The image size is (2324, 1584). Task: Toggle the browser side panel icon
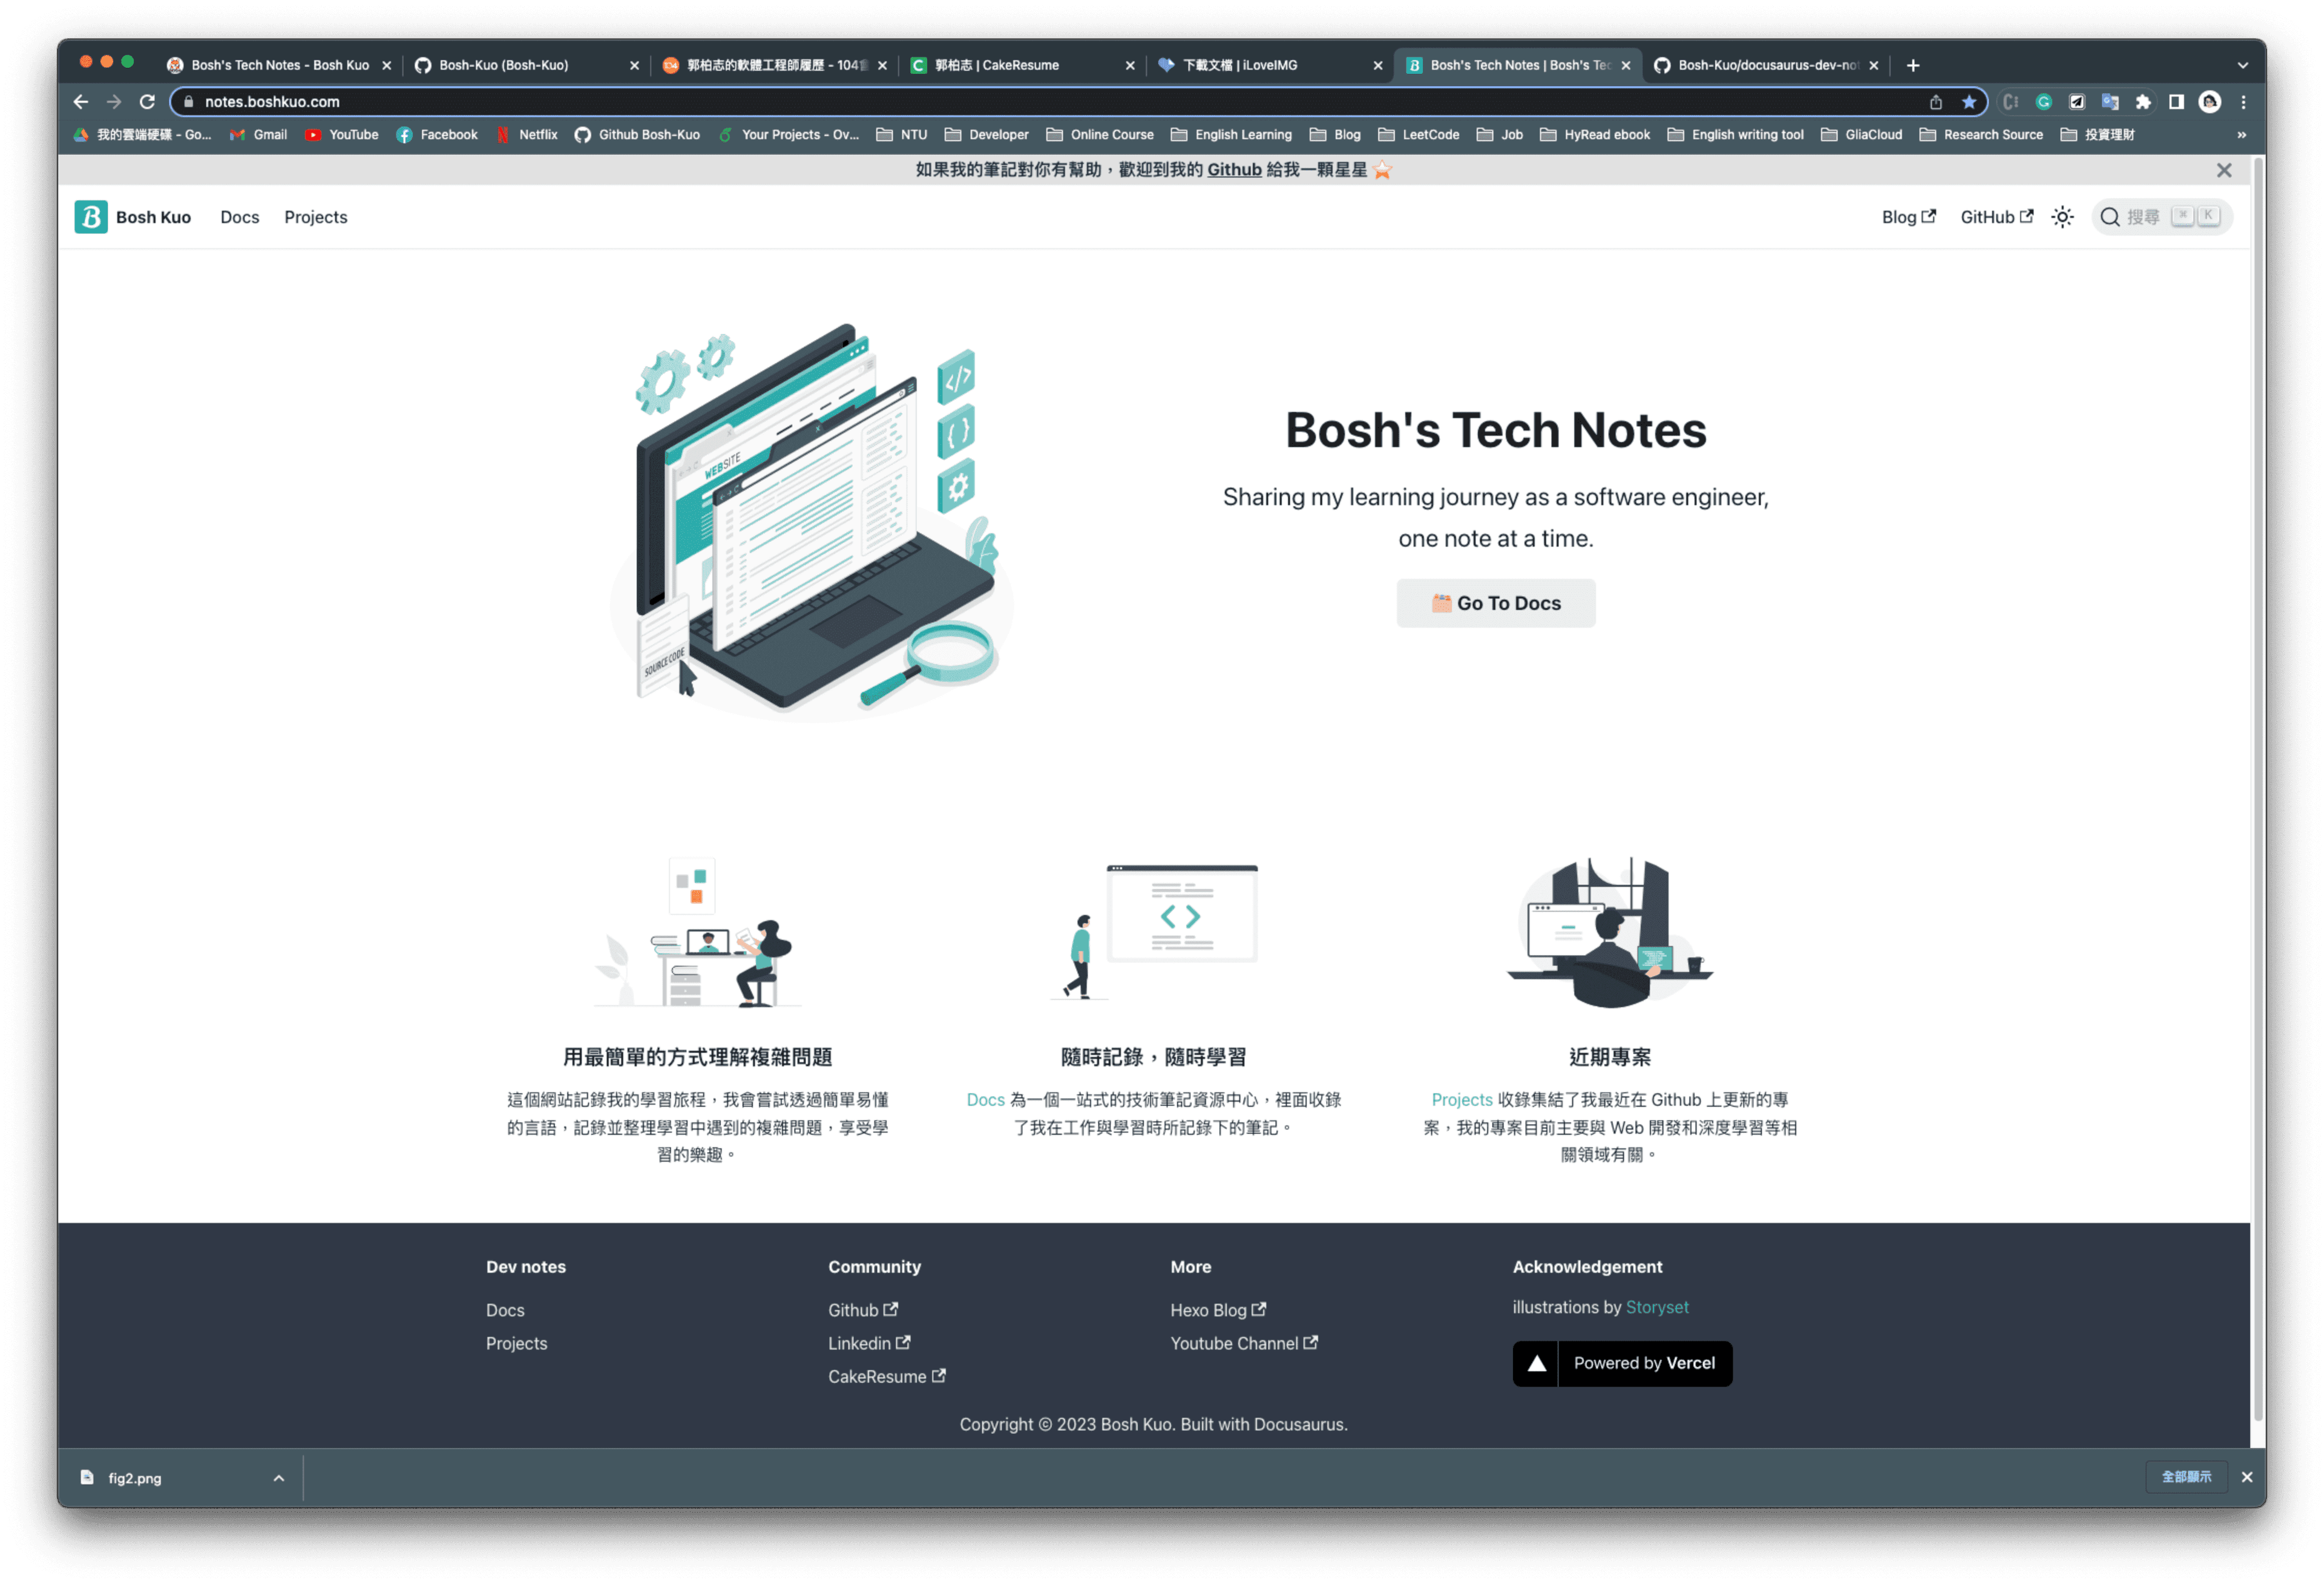pyautogui.click(x=2176, y=102)
